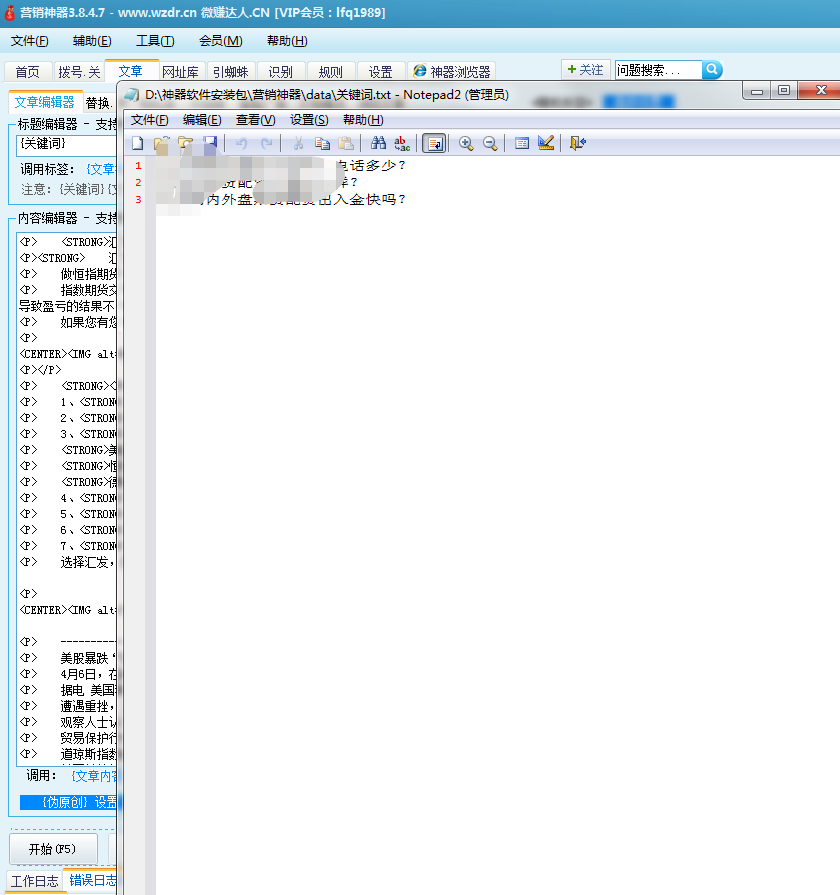Open the 工具(T) menu in main window
840x895 pixels.
click(155, 41)
